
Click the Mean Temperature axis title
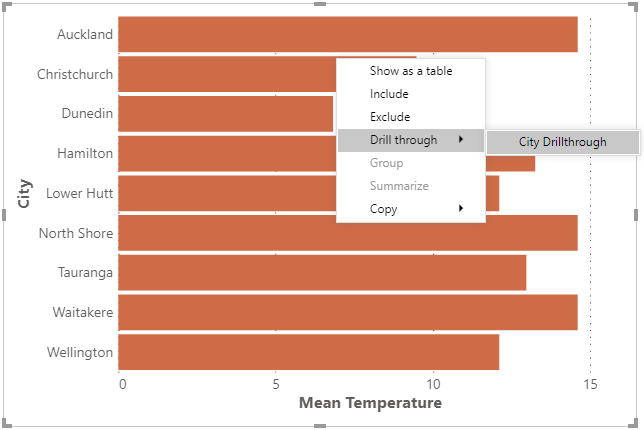pos(370,403)
